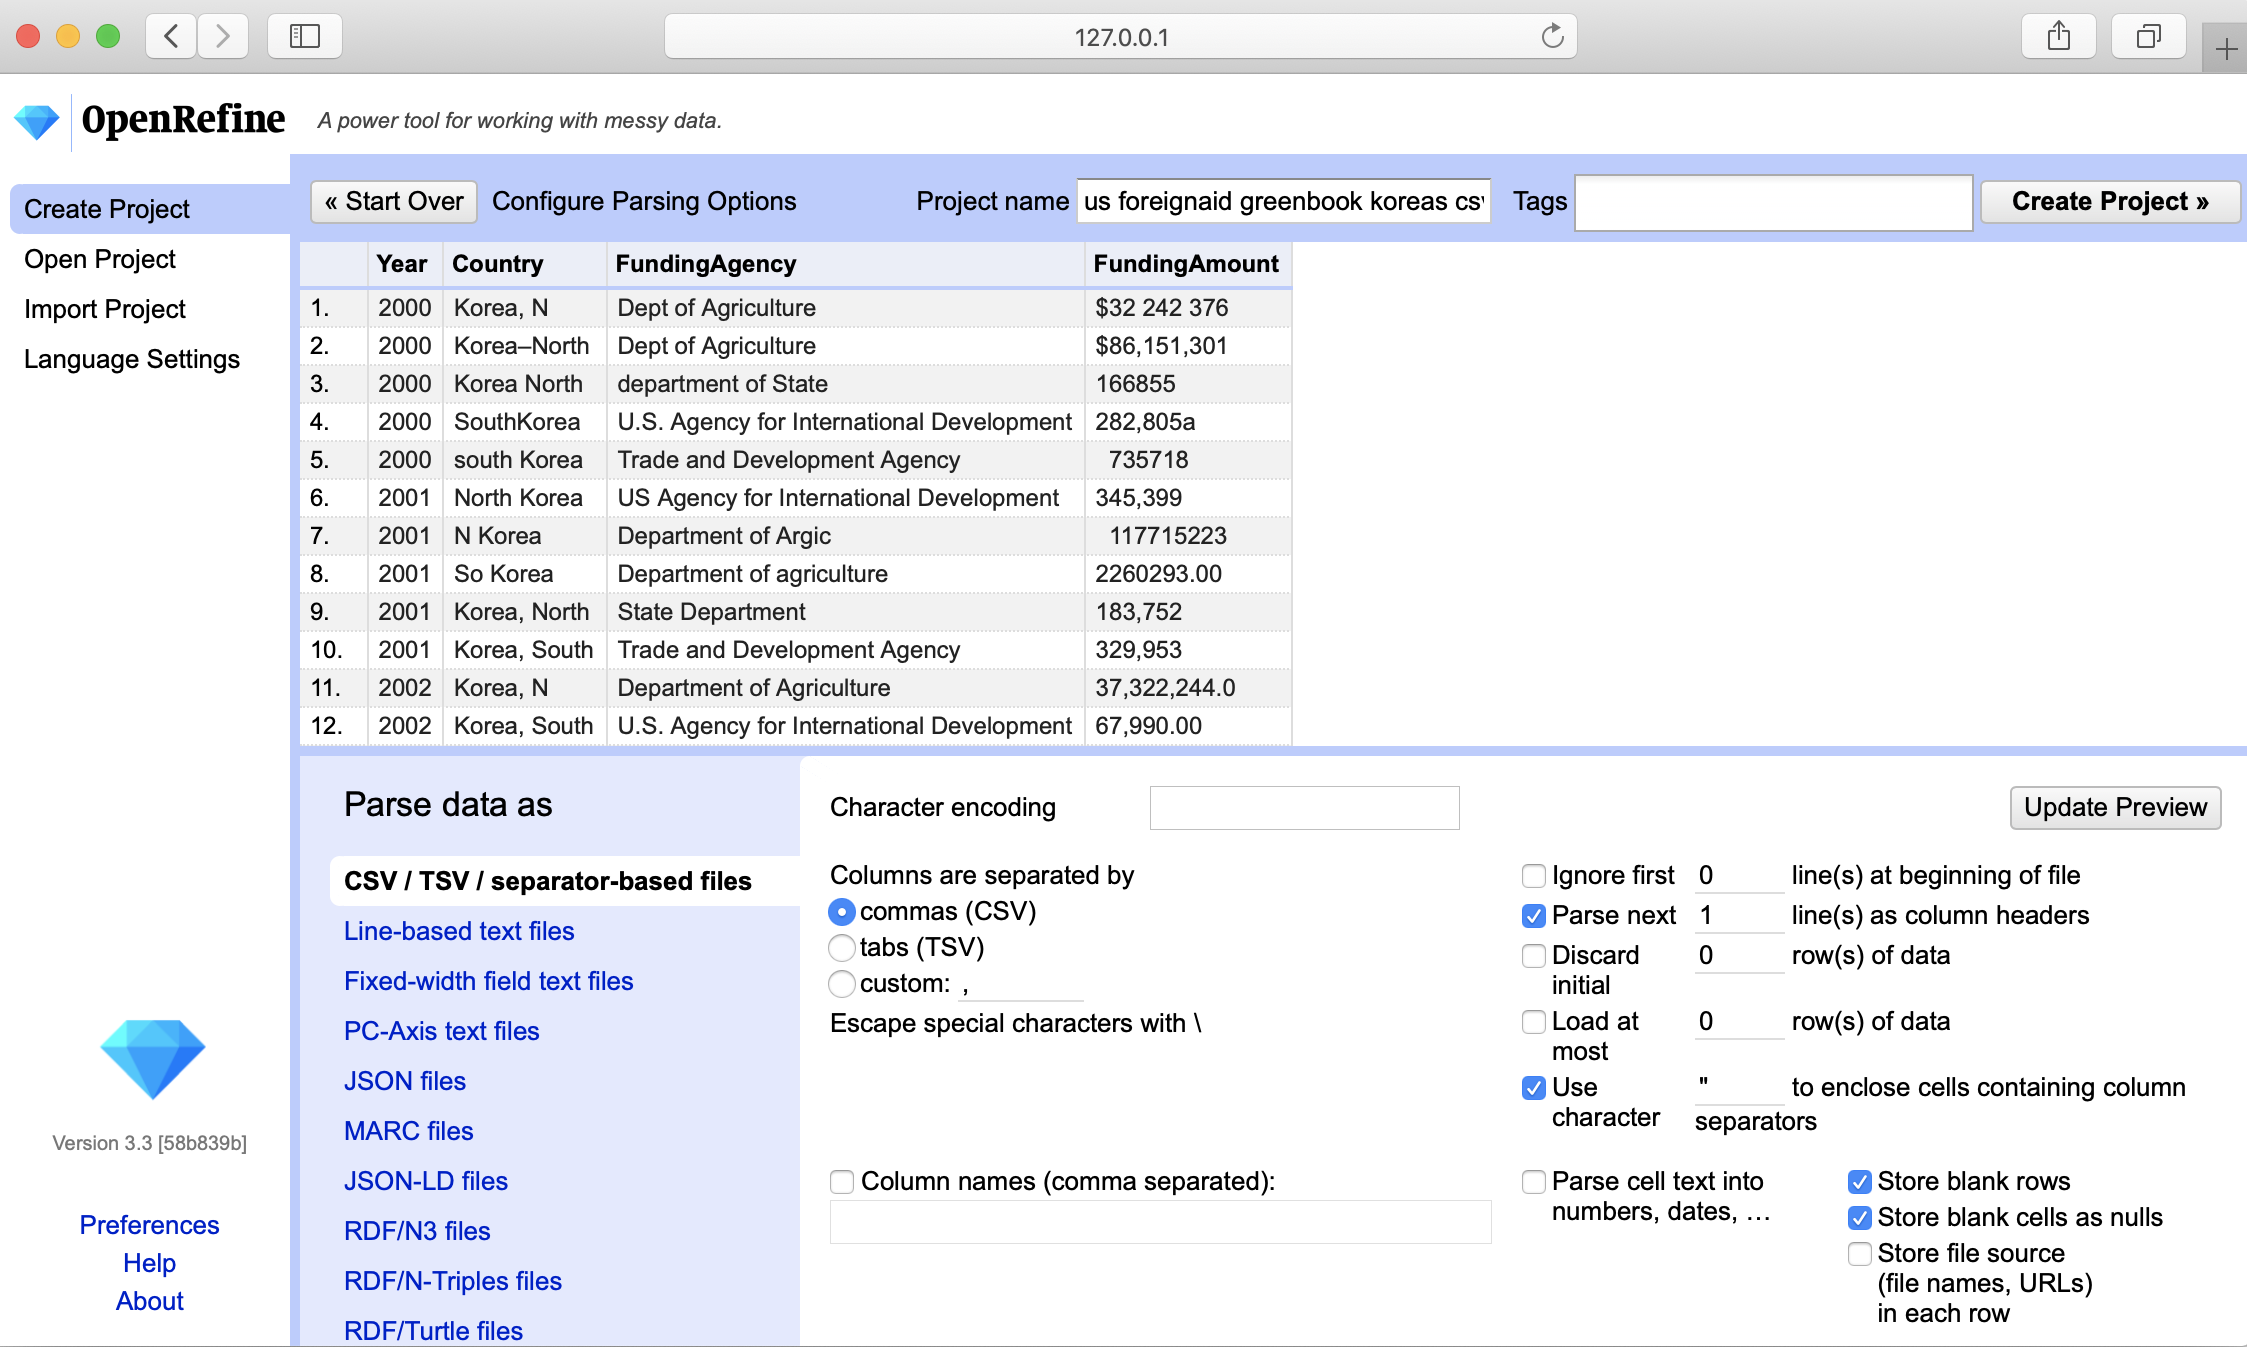This screenshot has width=2247, height=1347.
Task: Click the FundingAmount column header
Action: click(1186, 264)
